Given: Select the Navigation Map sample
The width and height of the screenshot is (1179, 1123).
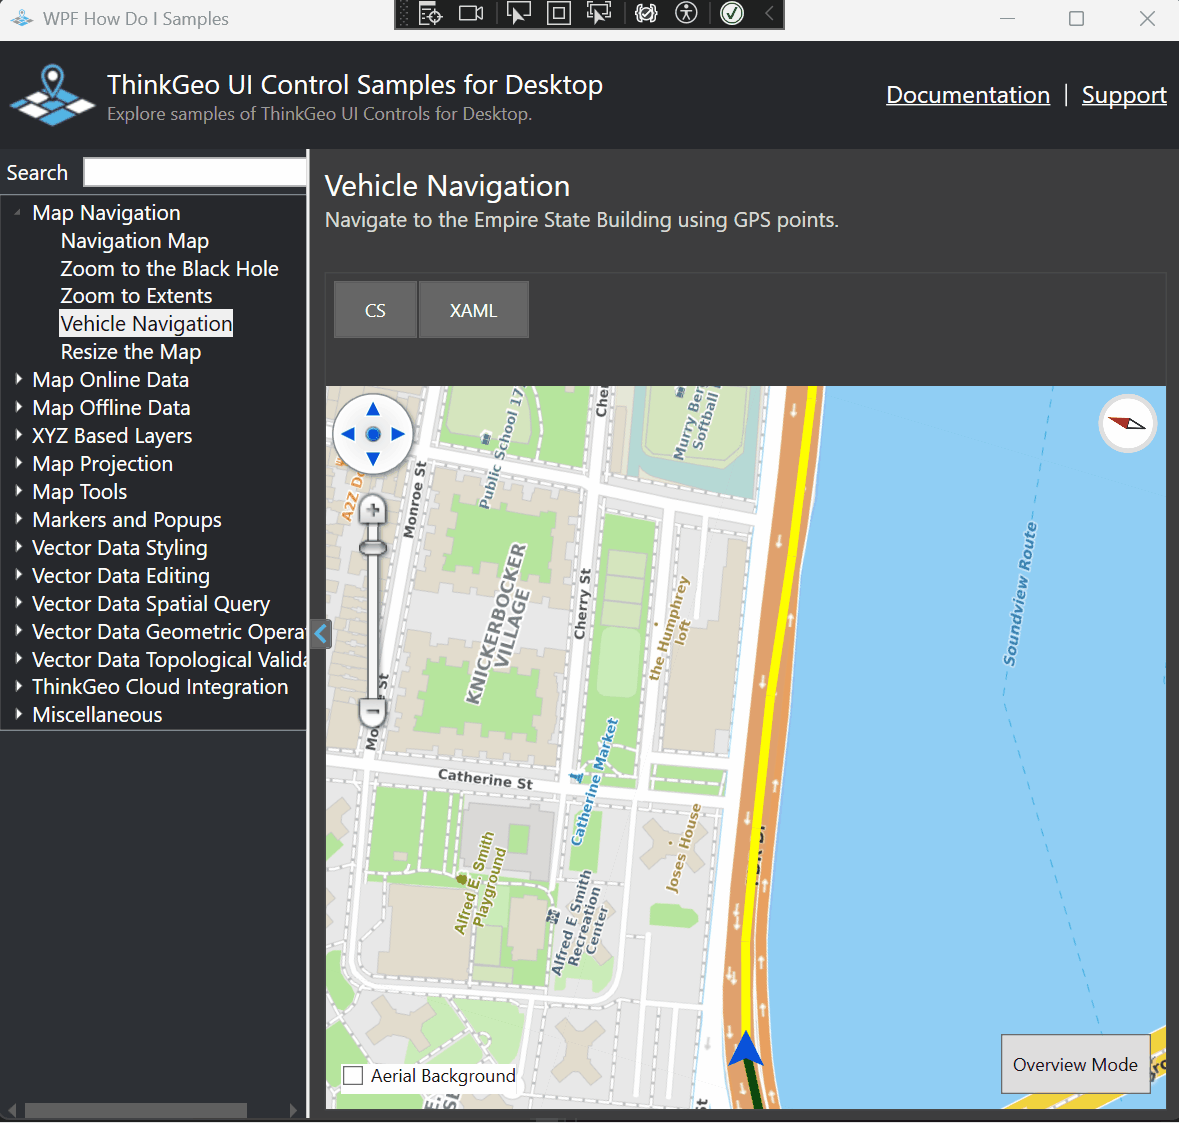Looking at the screenshot, I should tap(135, 241).
